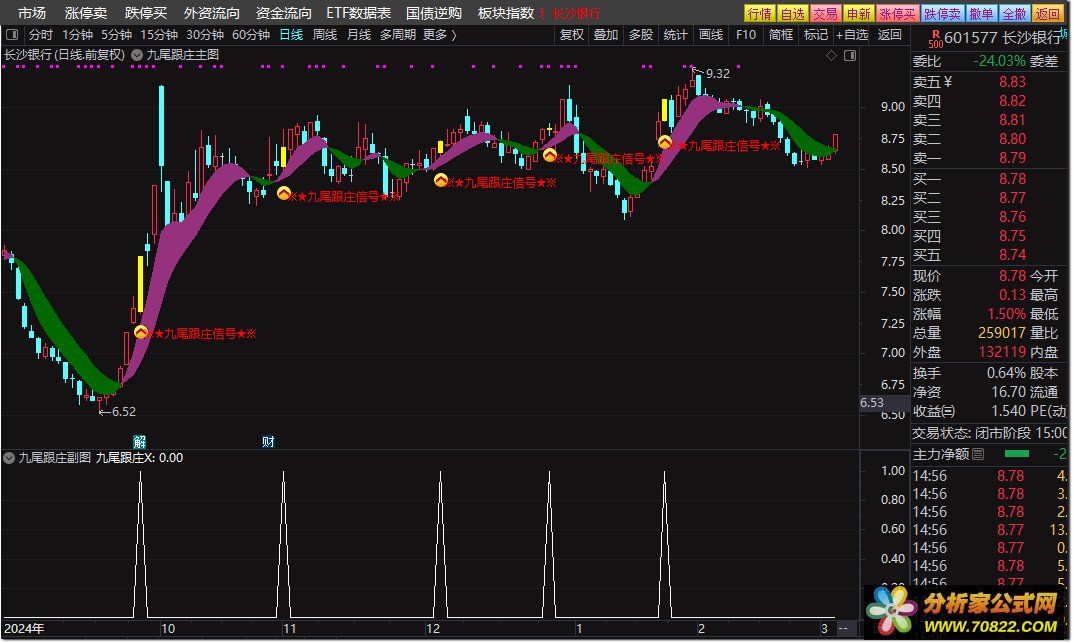1074x643 pixels.
Task: Click the 叠加 overlay toolbar item
Action: pyautogui.click(x=605, y=34)
